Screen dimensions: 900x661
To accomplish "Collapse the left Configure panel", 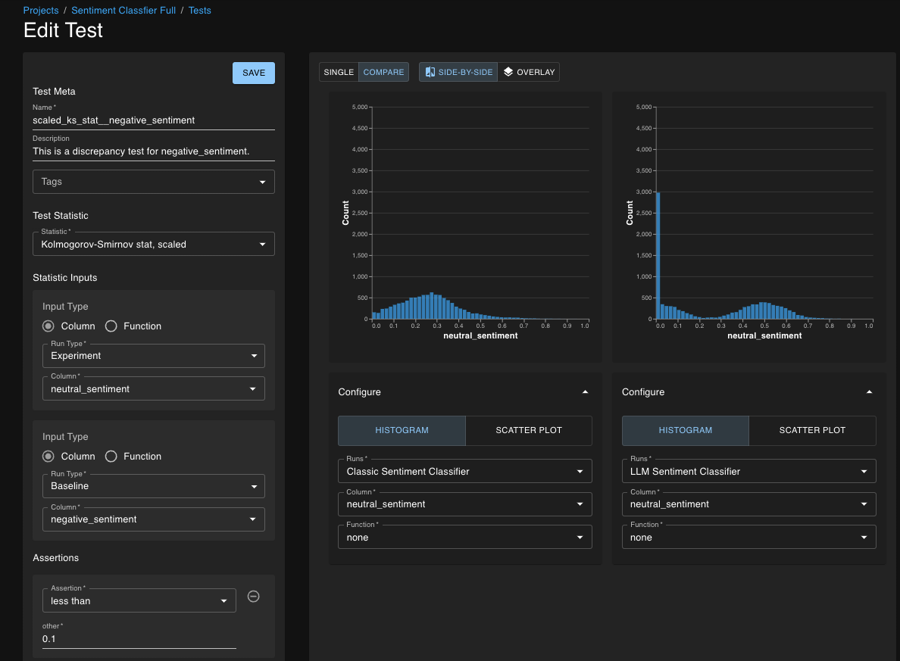I will [x=585, y=392].
